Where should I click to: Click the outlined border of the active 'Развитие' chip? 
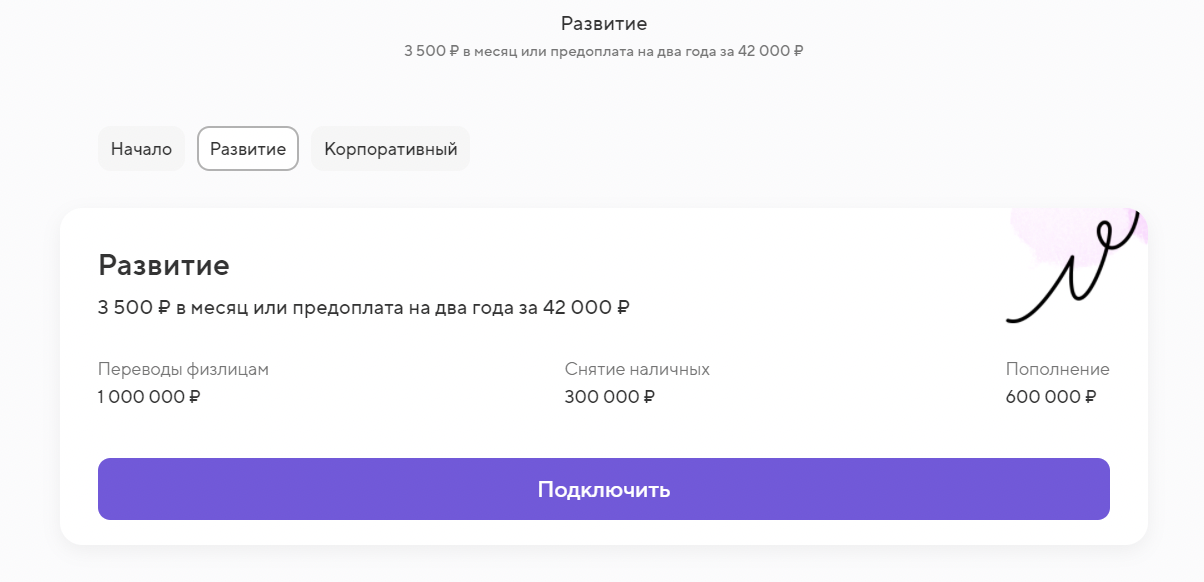[247, 128]
